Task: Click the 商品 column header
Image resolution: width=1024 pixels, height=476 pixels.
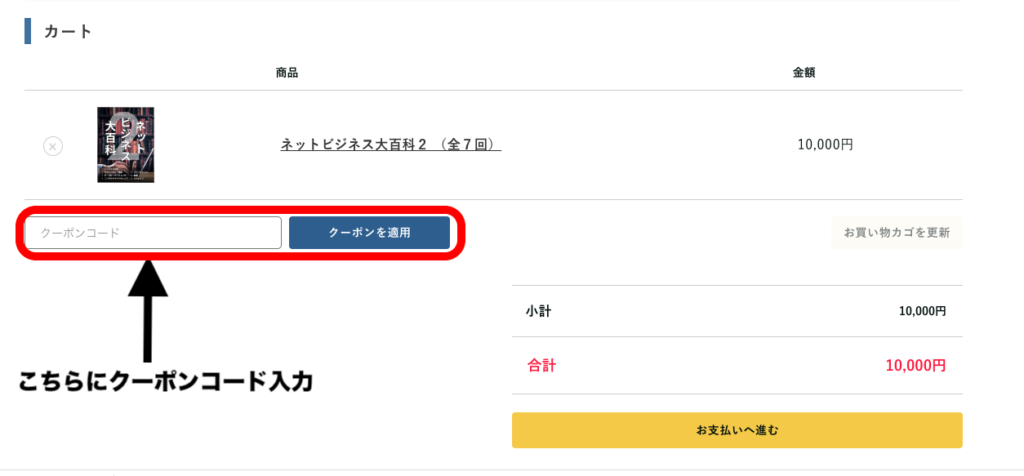Action: point(287,73)
